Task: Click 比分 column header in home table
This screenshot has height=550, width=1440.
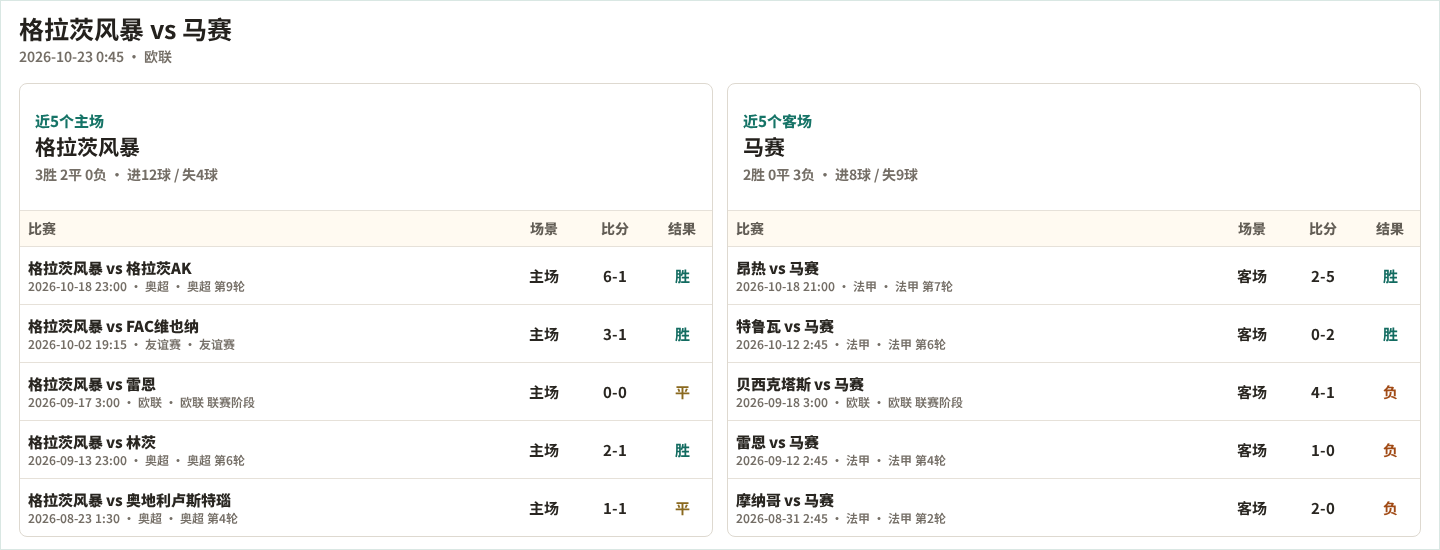Action: pos(615,229)
